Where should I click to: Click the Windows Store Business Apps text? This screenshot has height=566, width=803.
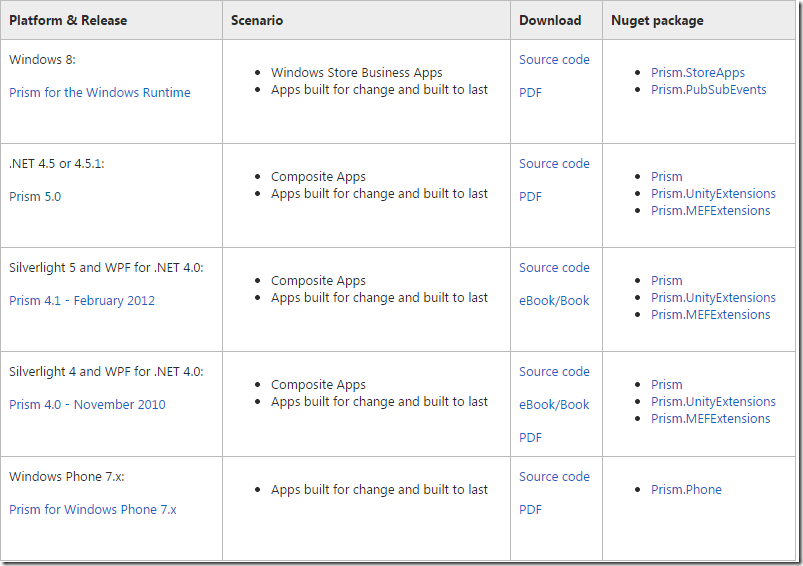pos(356,73)
